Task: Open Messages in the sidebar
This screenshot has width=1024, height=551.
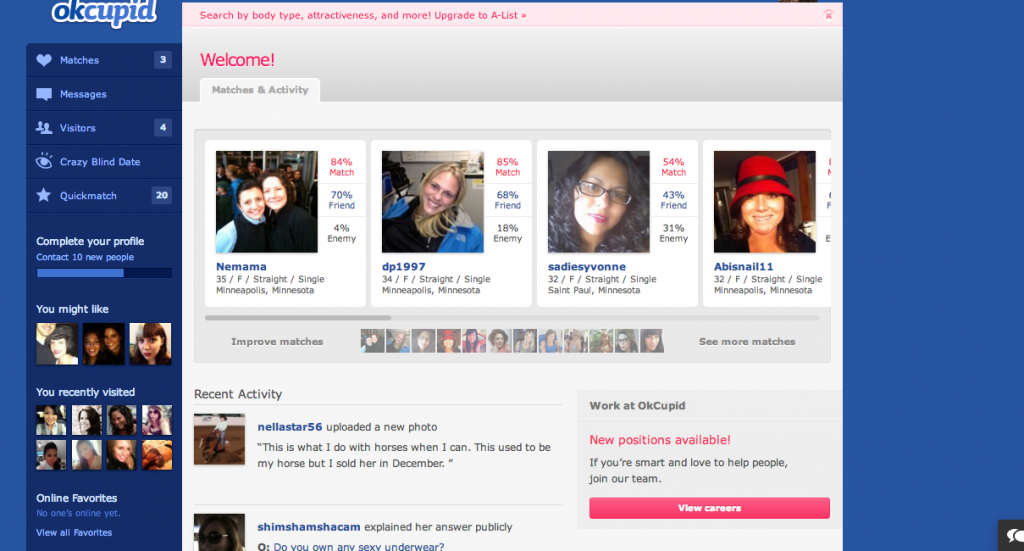Action: click(x=104, y=94)
